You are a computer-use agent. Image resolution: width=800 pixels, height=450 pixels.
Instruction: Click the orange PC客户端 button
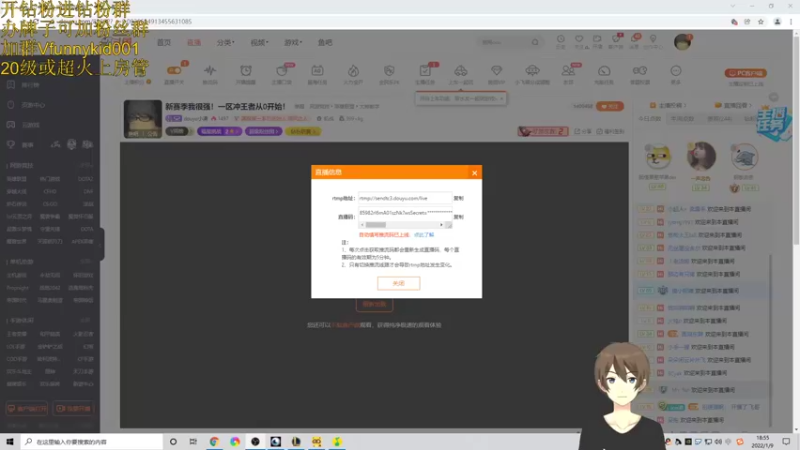click(x=745, y=73)
